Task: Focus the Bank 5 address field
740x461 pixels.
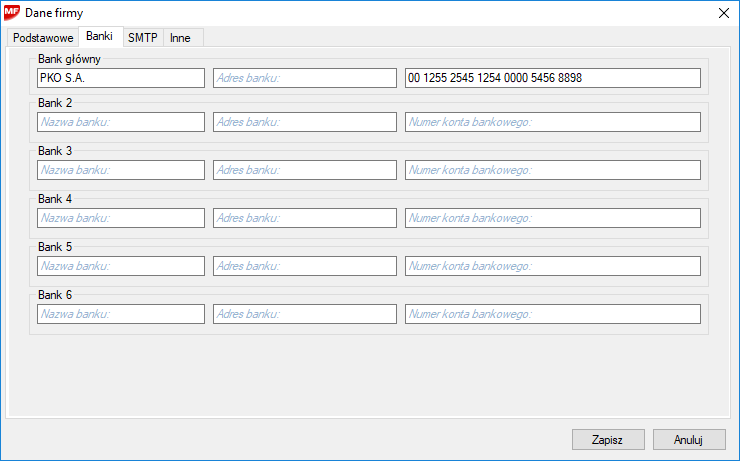Action: tap(304, 266)
